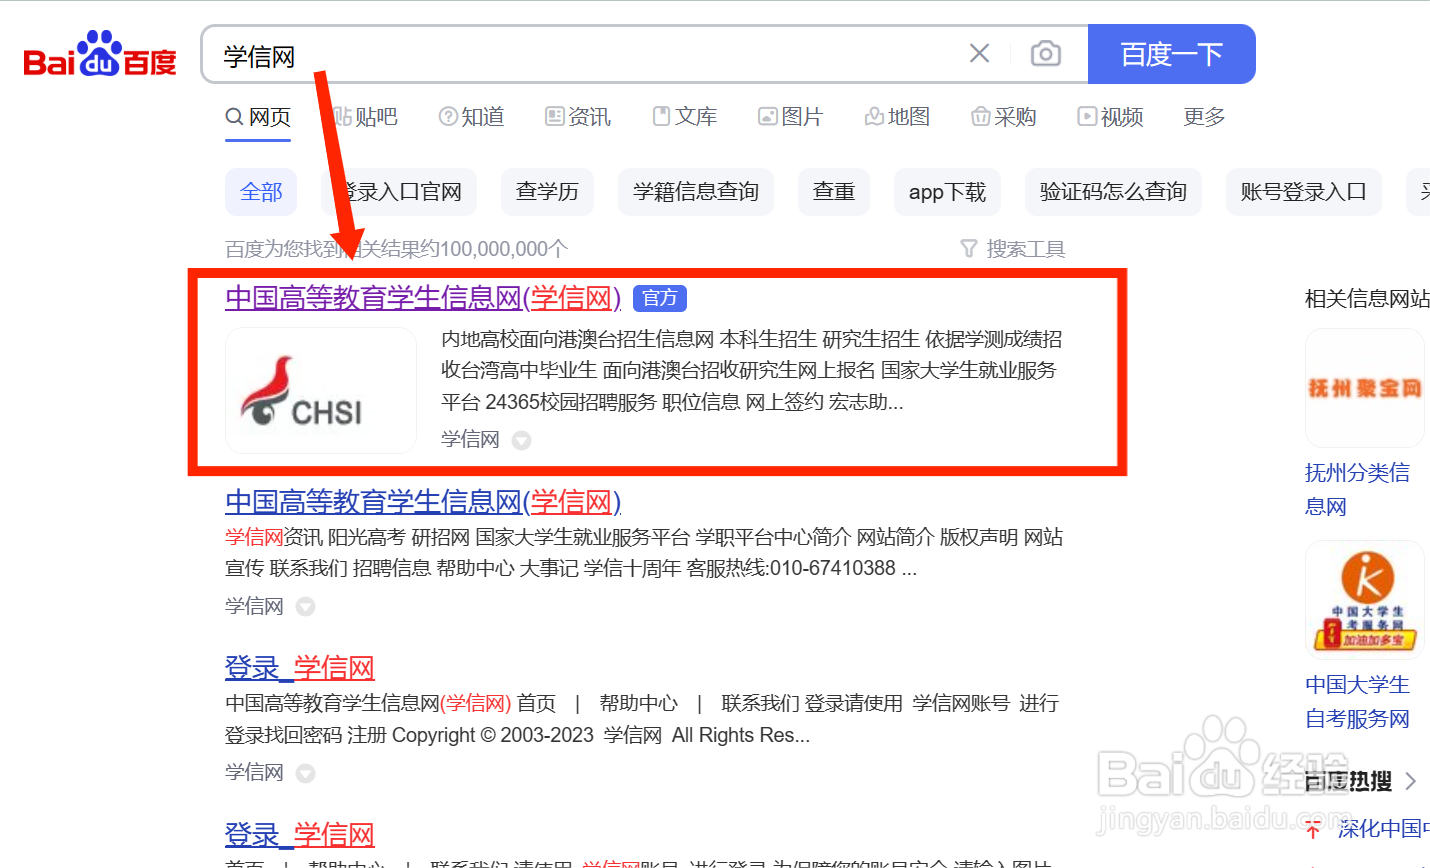This screenshot has width=1430, height=868.
Task: Switch to the 视频 tab
Action: coord(1111,117)
